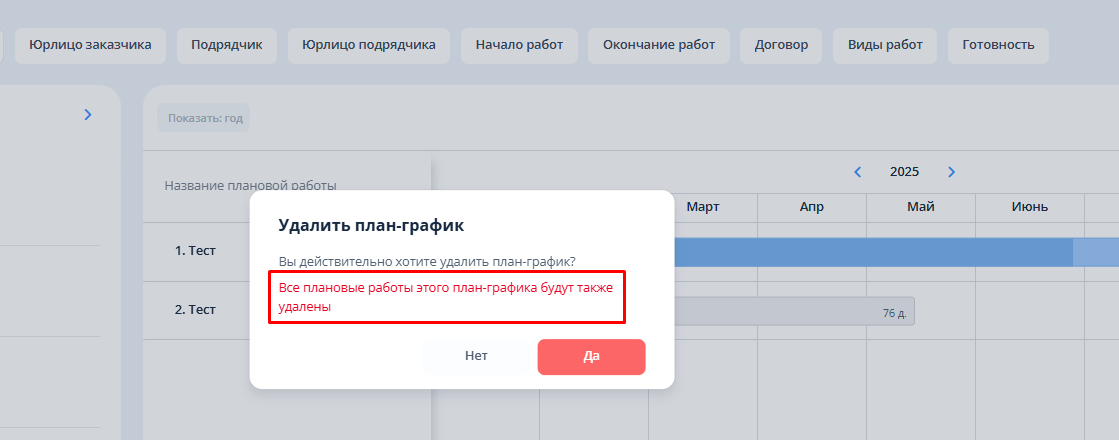The image size is (1119, 440).
Task: Open the "Договор" filter
Action: point(782,45)
